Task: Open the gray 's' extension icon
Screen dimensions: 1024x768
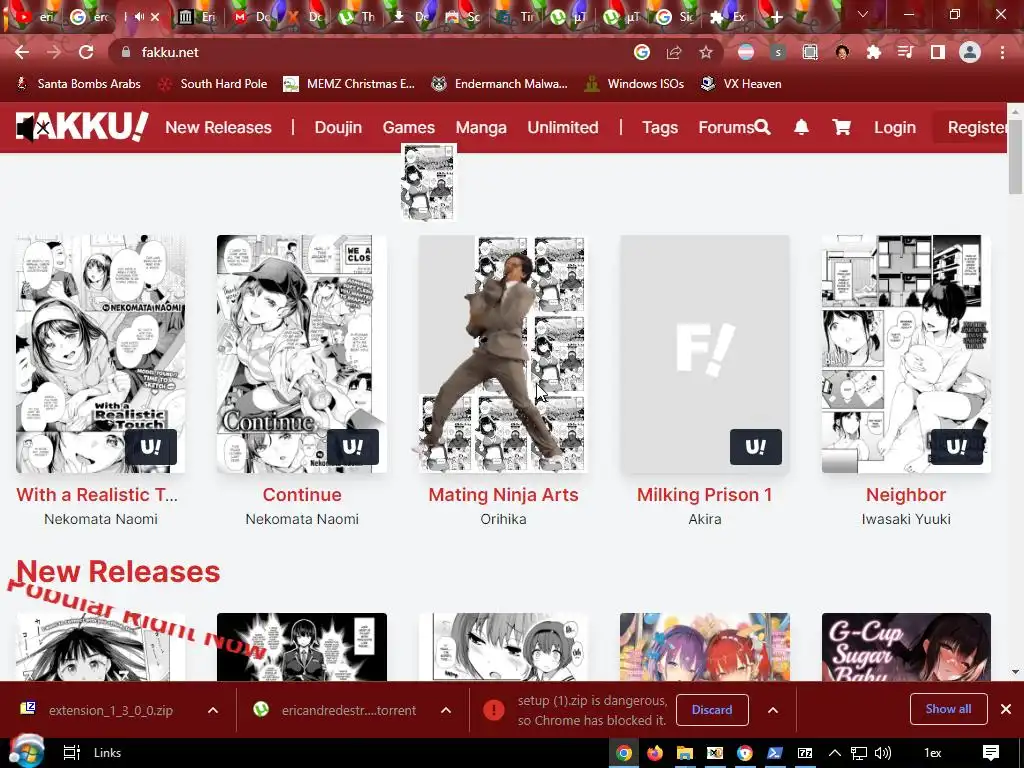Action: pyautogui.click(x=777, y=52)
